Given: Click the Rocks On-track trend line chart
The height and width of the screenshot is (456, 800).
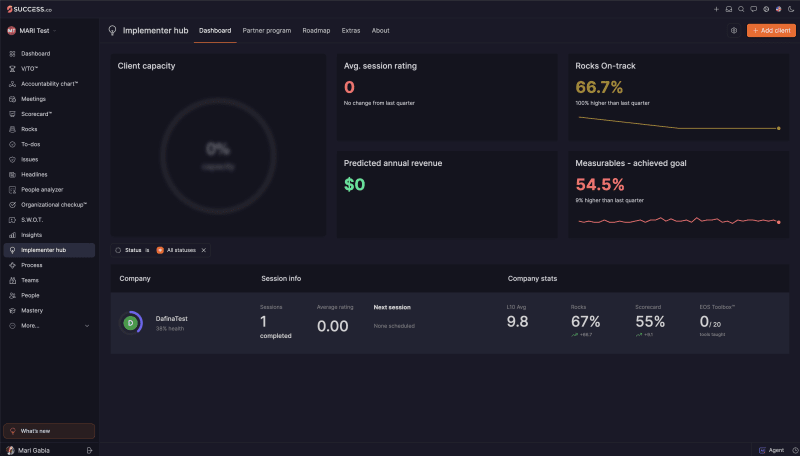Looking at the screenshot, I should tap(679, 123).
